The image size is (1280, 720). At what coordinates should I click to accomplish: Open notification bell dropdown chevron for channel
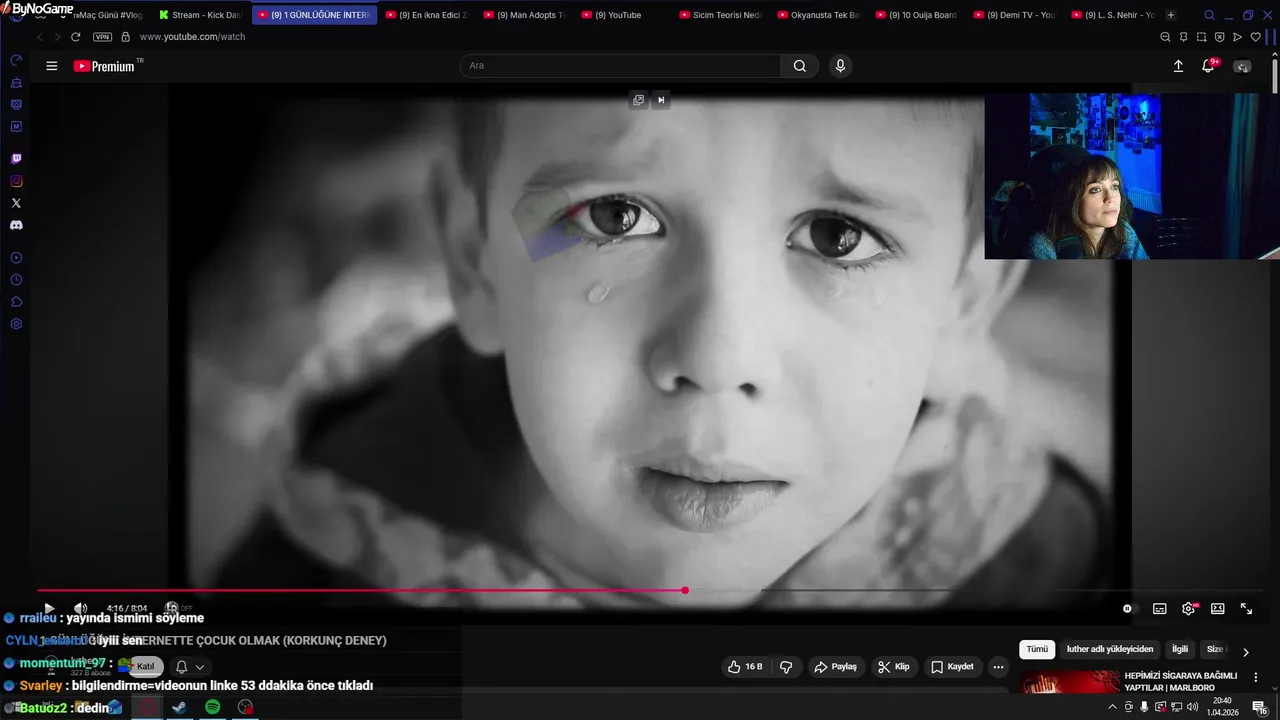point(200,667)
